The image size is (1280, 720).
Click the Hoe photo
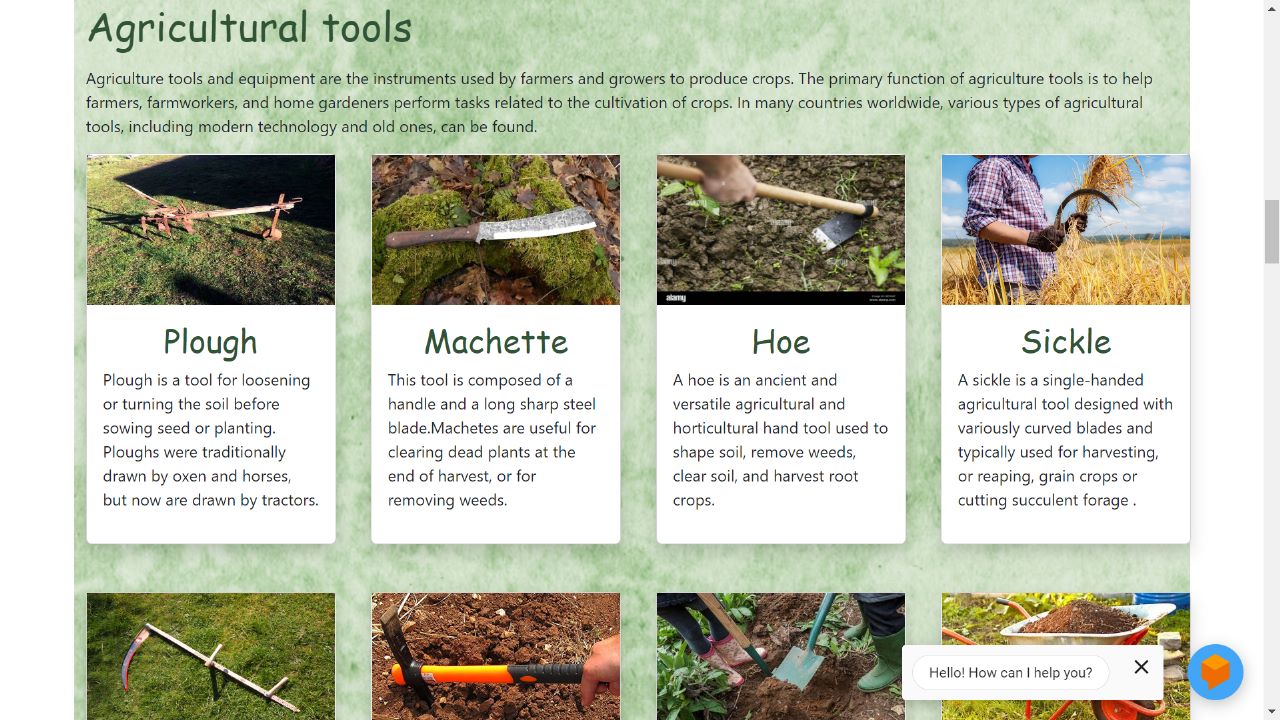780,229
